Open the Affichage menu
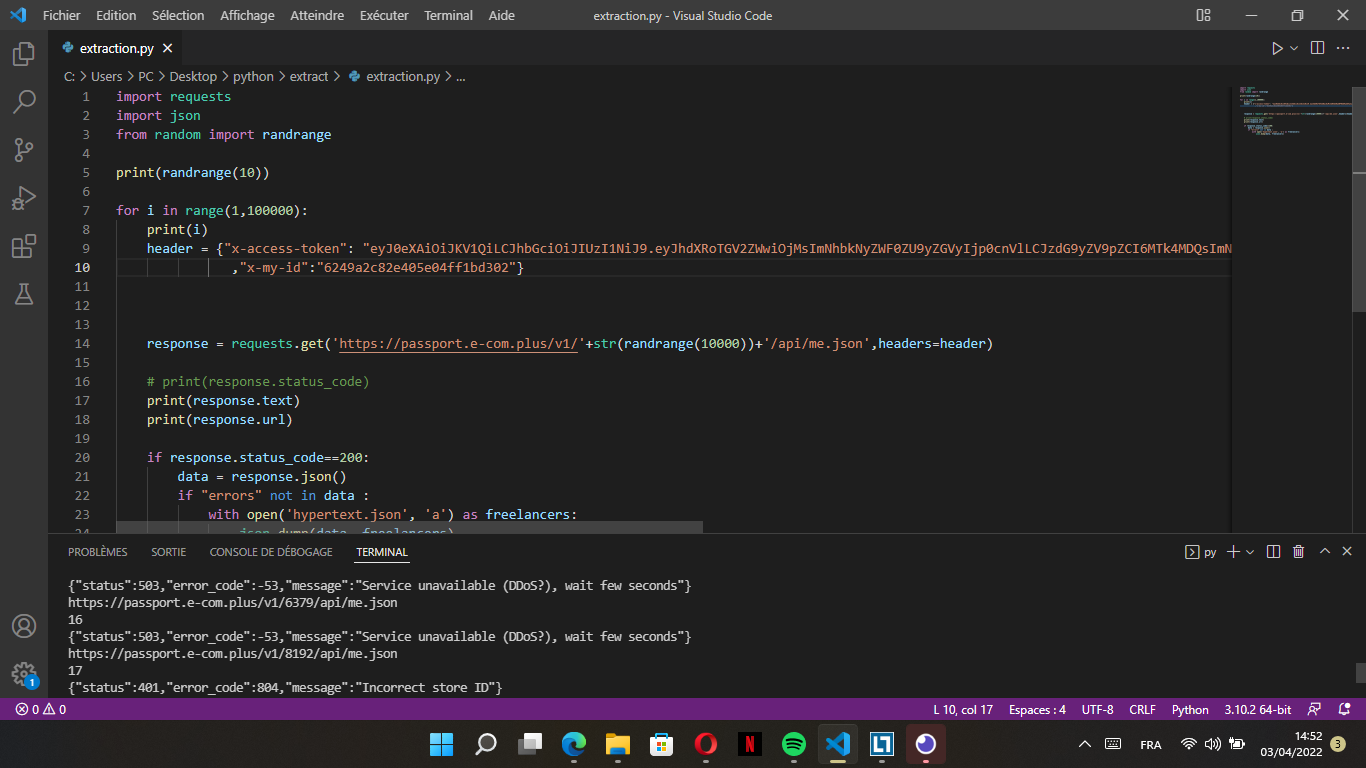 pyautogui.click(x=247, y=15)
